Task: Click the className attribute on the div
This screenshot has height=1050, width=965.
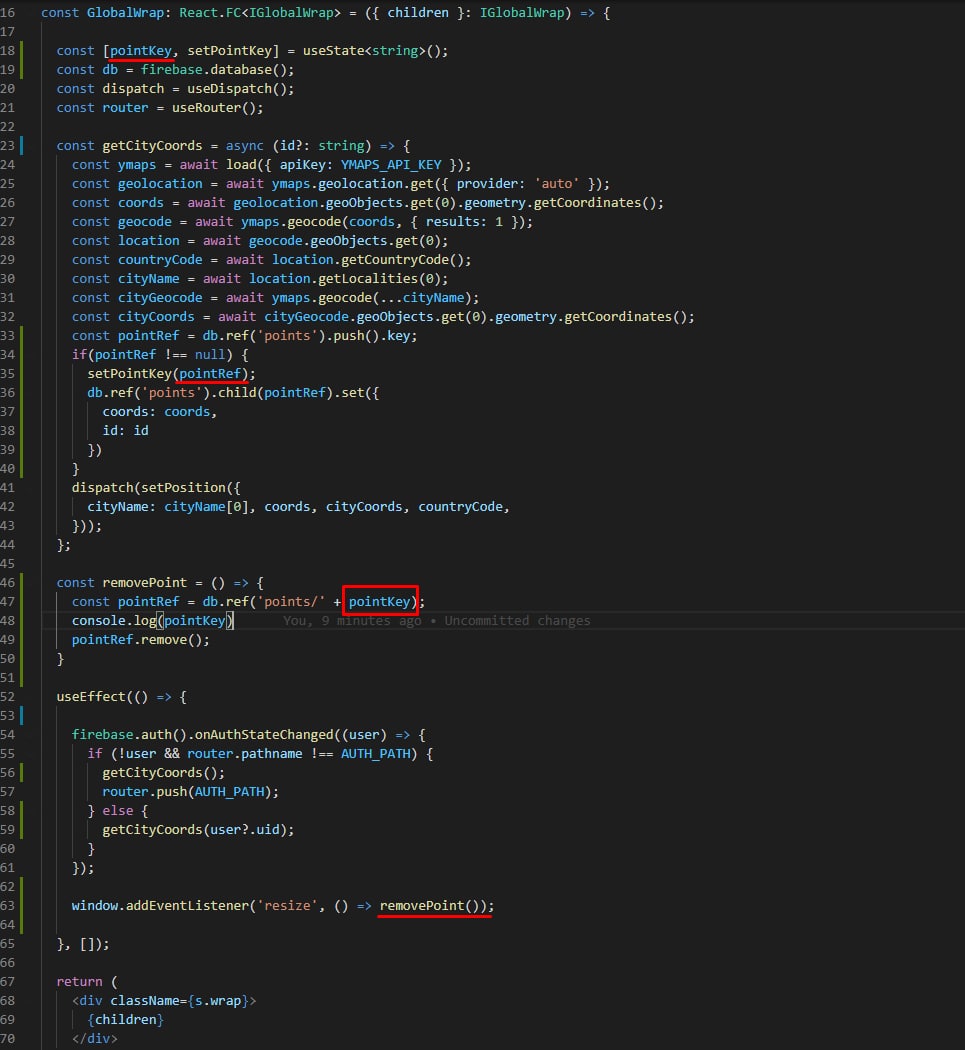Action: point(145,1000)
